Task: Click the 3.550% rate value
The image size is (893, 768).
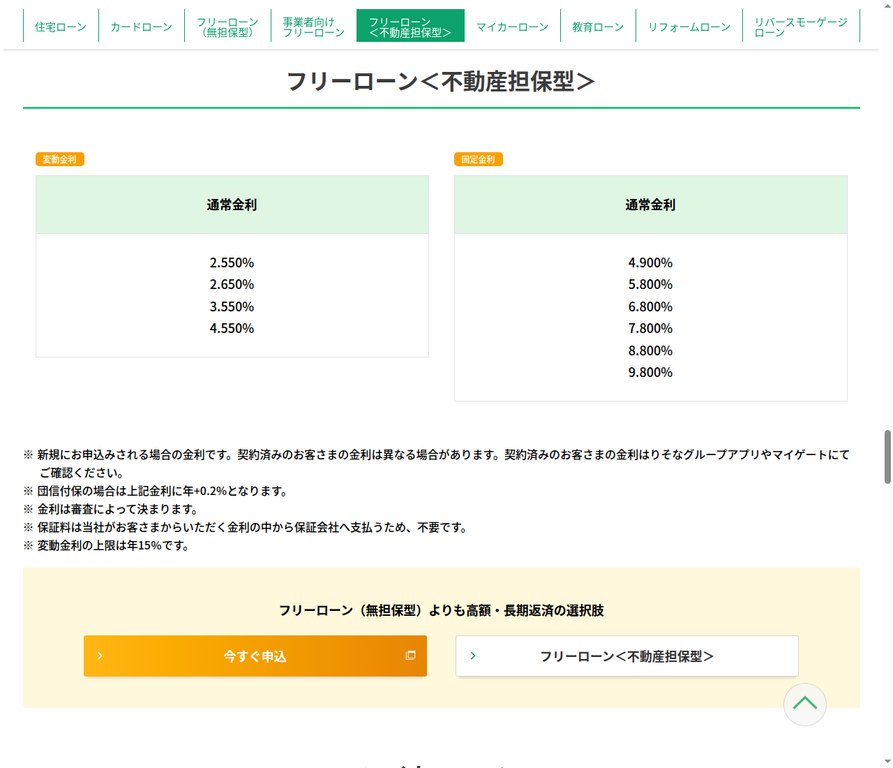Action: point(232,306)
